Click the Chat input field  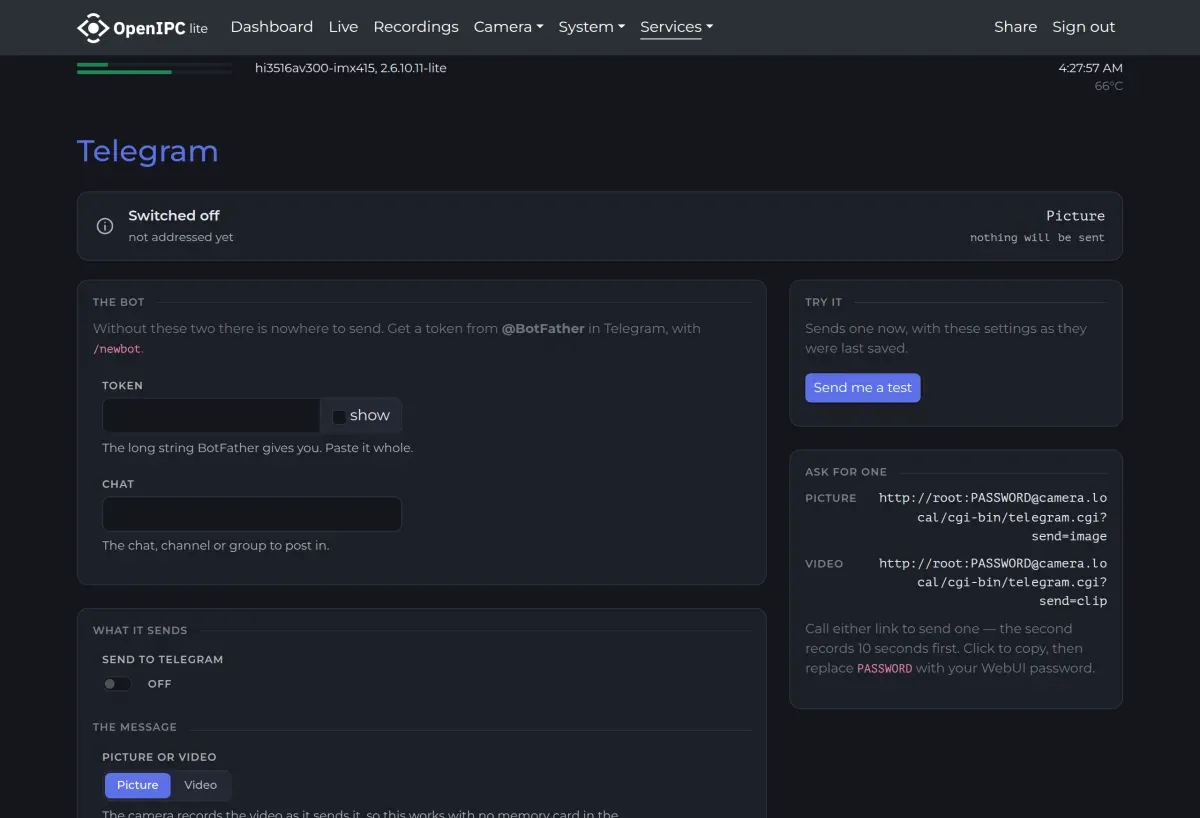[252, 514]
